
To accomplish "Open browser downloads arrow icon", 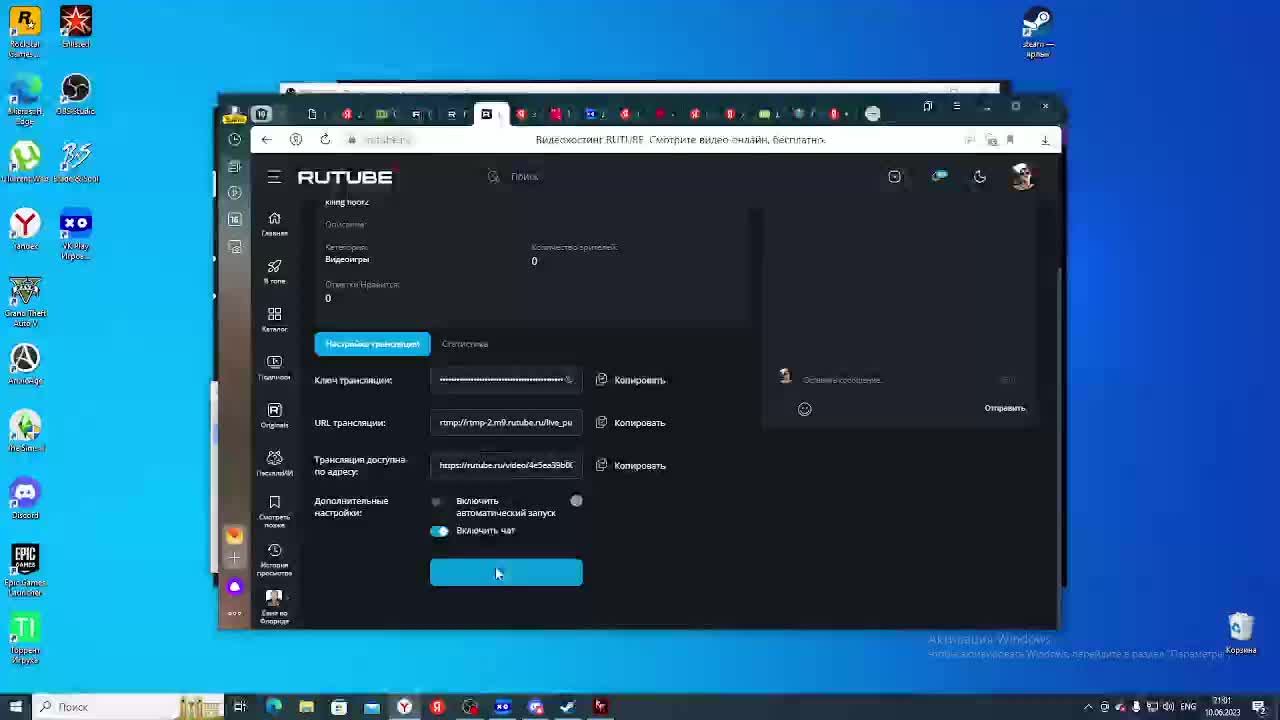I will click(1045, 139).
